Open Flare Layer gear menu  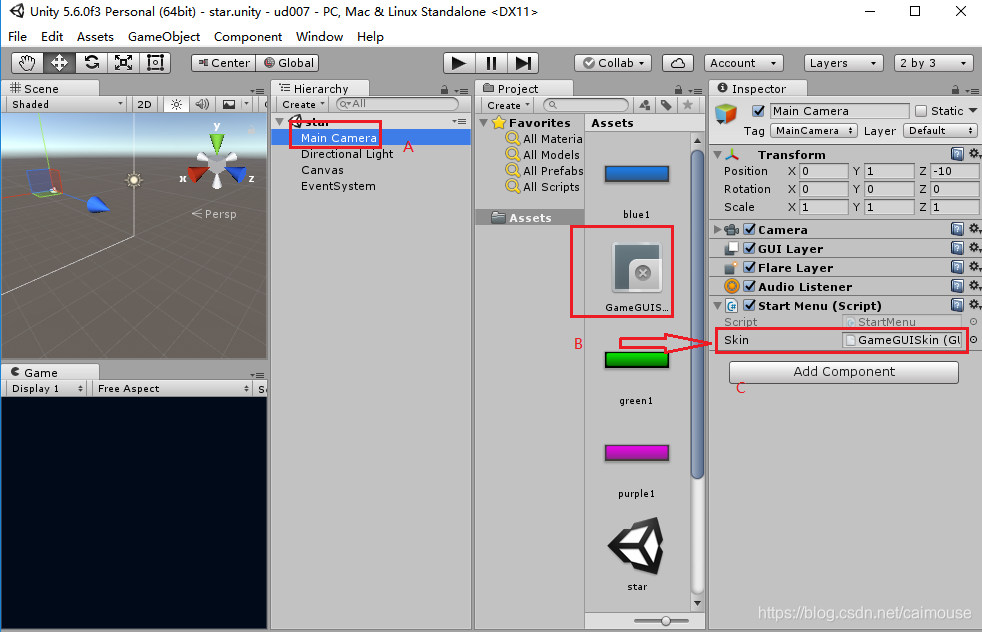[x=974, y=267]
